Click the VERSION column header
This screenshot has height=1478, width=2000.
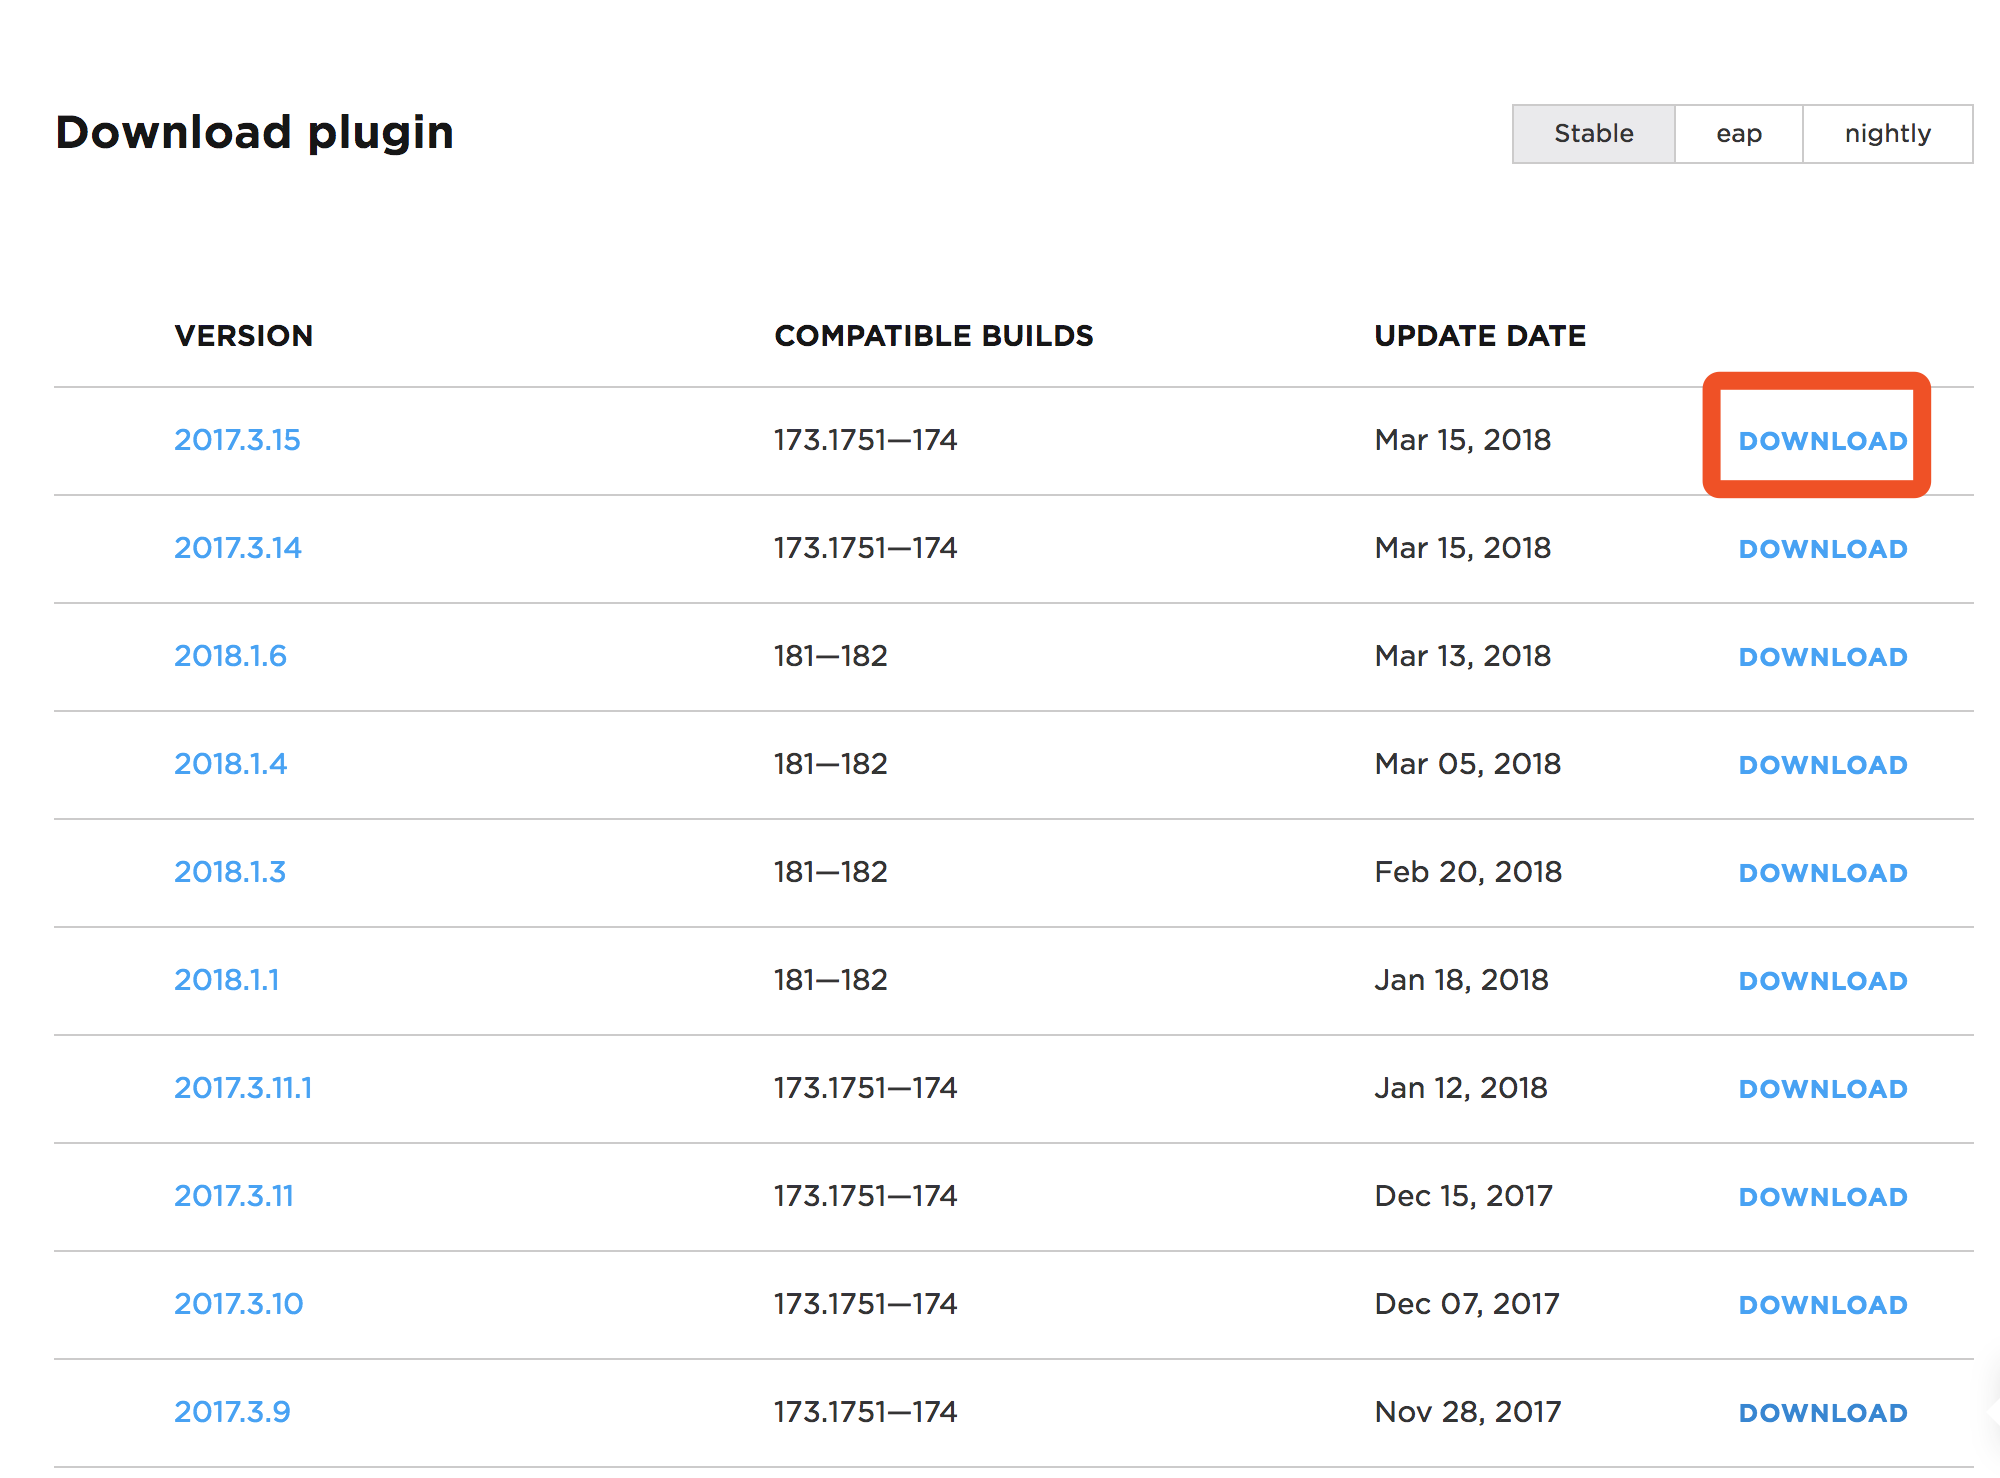click(244, 336)
